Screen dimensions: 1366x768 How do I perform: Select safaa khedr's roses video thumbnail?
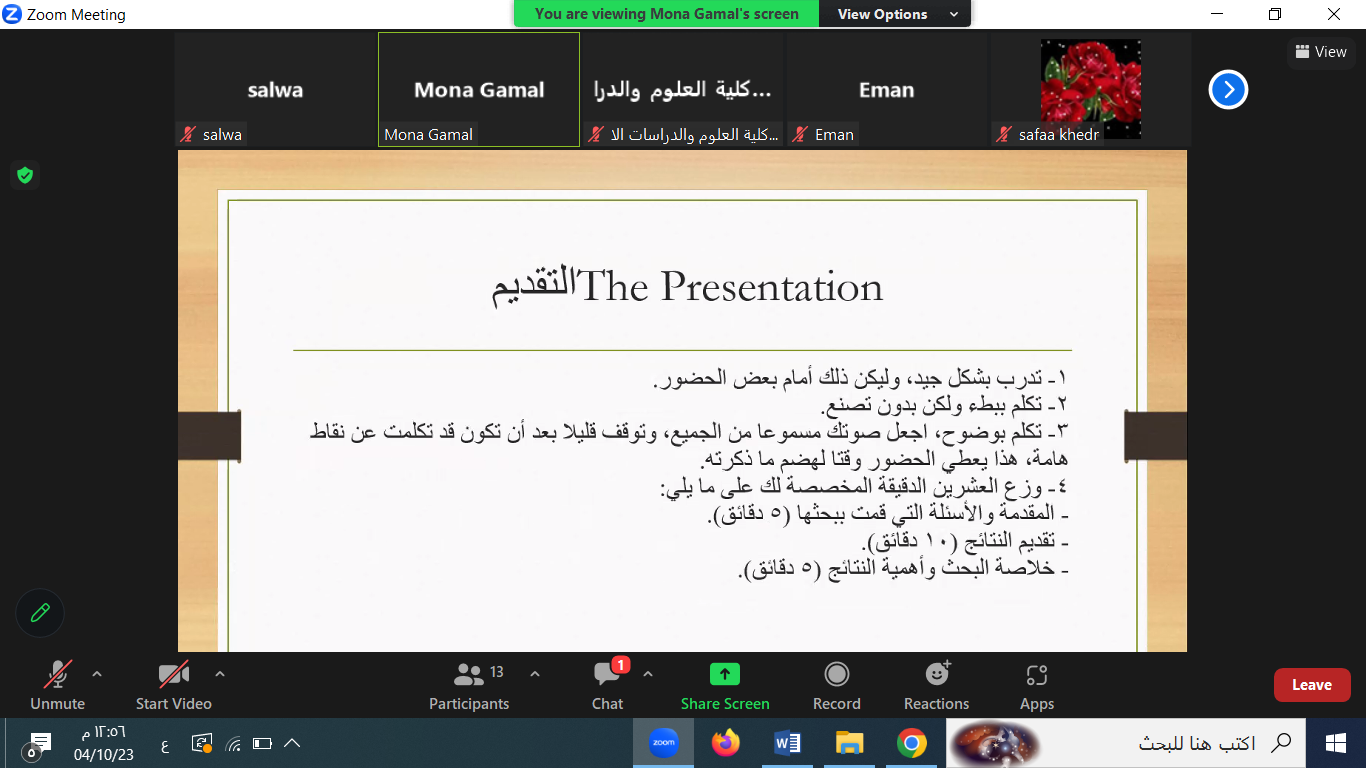1090,89
